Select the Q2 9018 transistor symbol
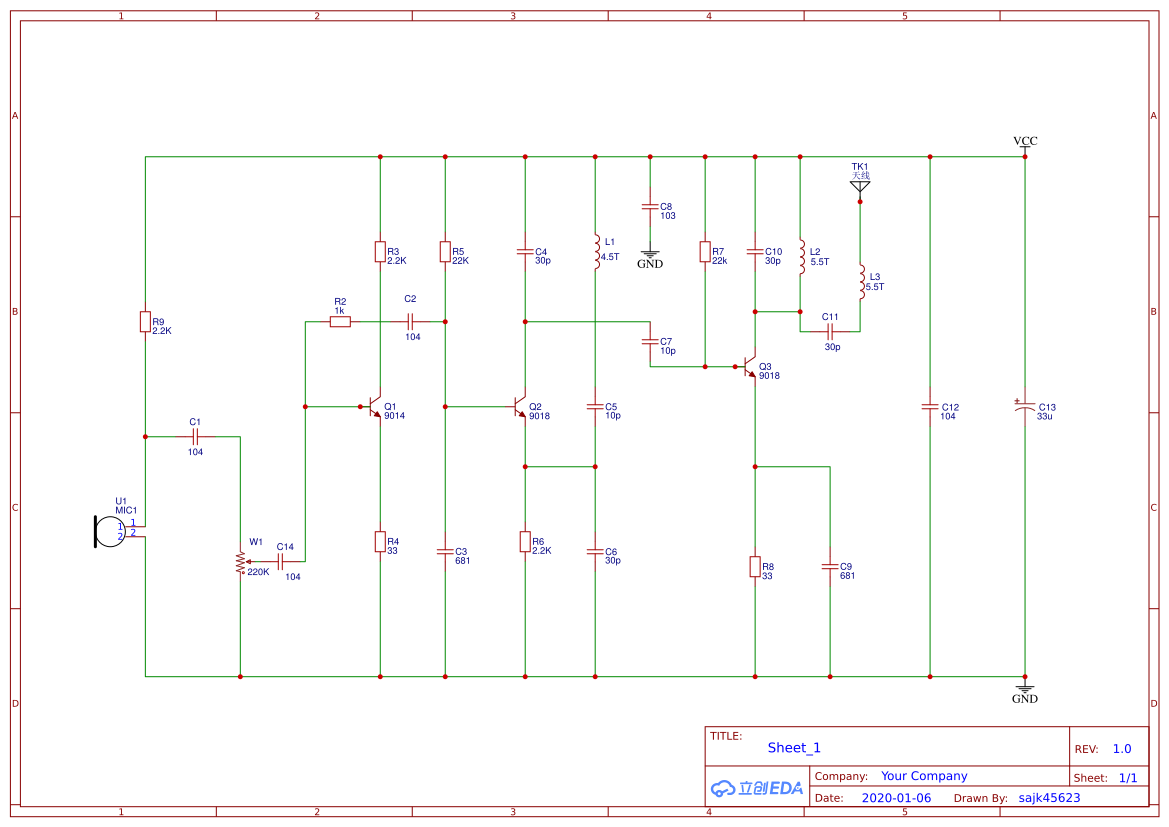Image resolution: width=1169 pixels, height=827 pixels. tap(519, 407)
